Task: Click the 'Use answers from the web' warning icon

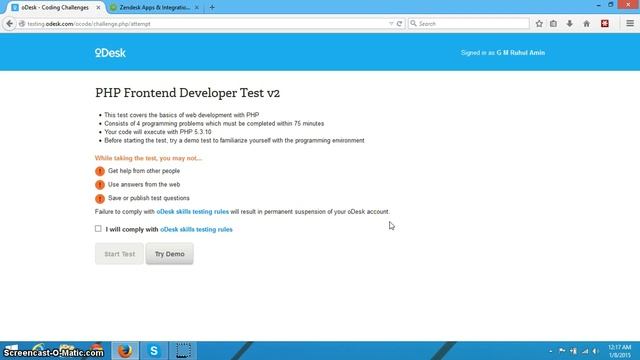Action: [x=100, y=185]
